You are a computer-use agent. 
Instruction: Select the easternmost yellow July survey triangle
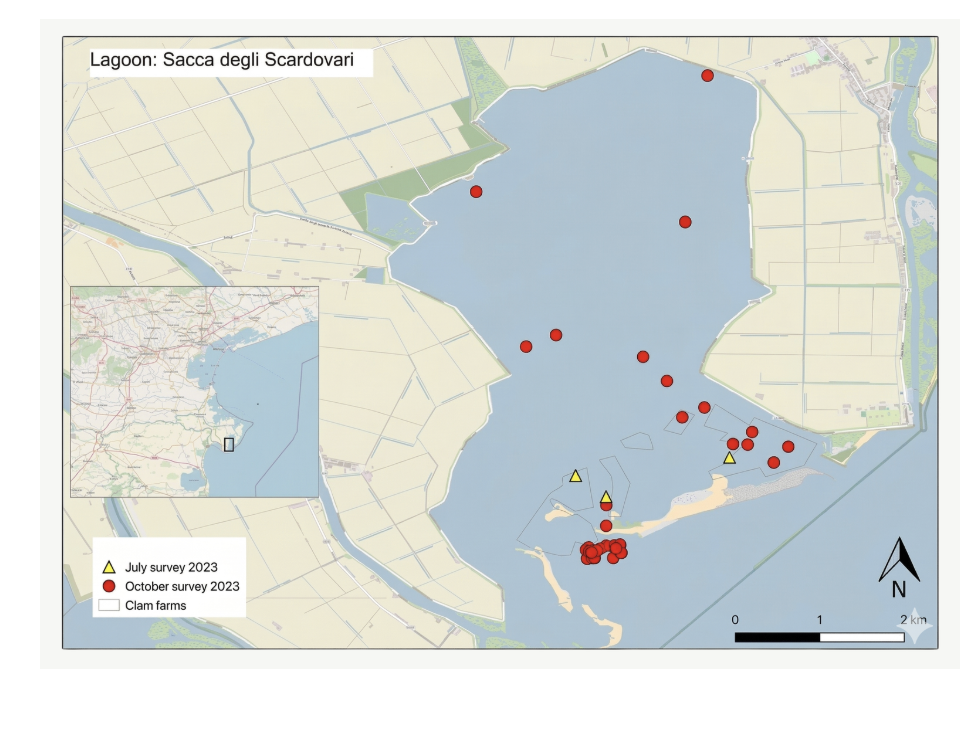click(x=729, y=458)
